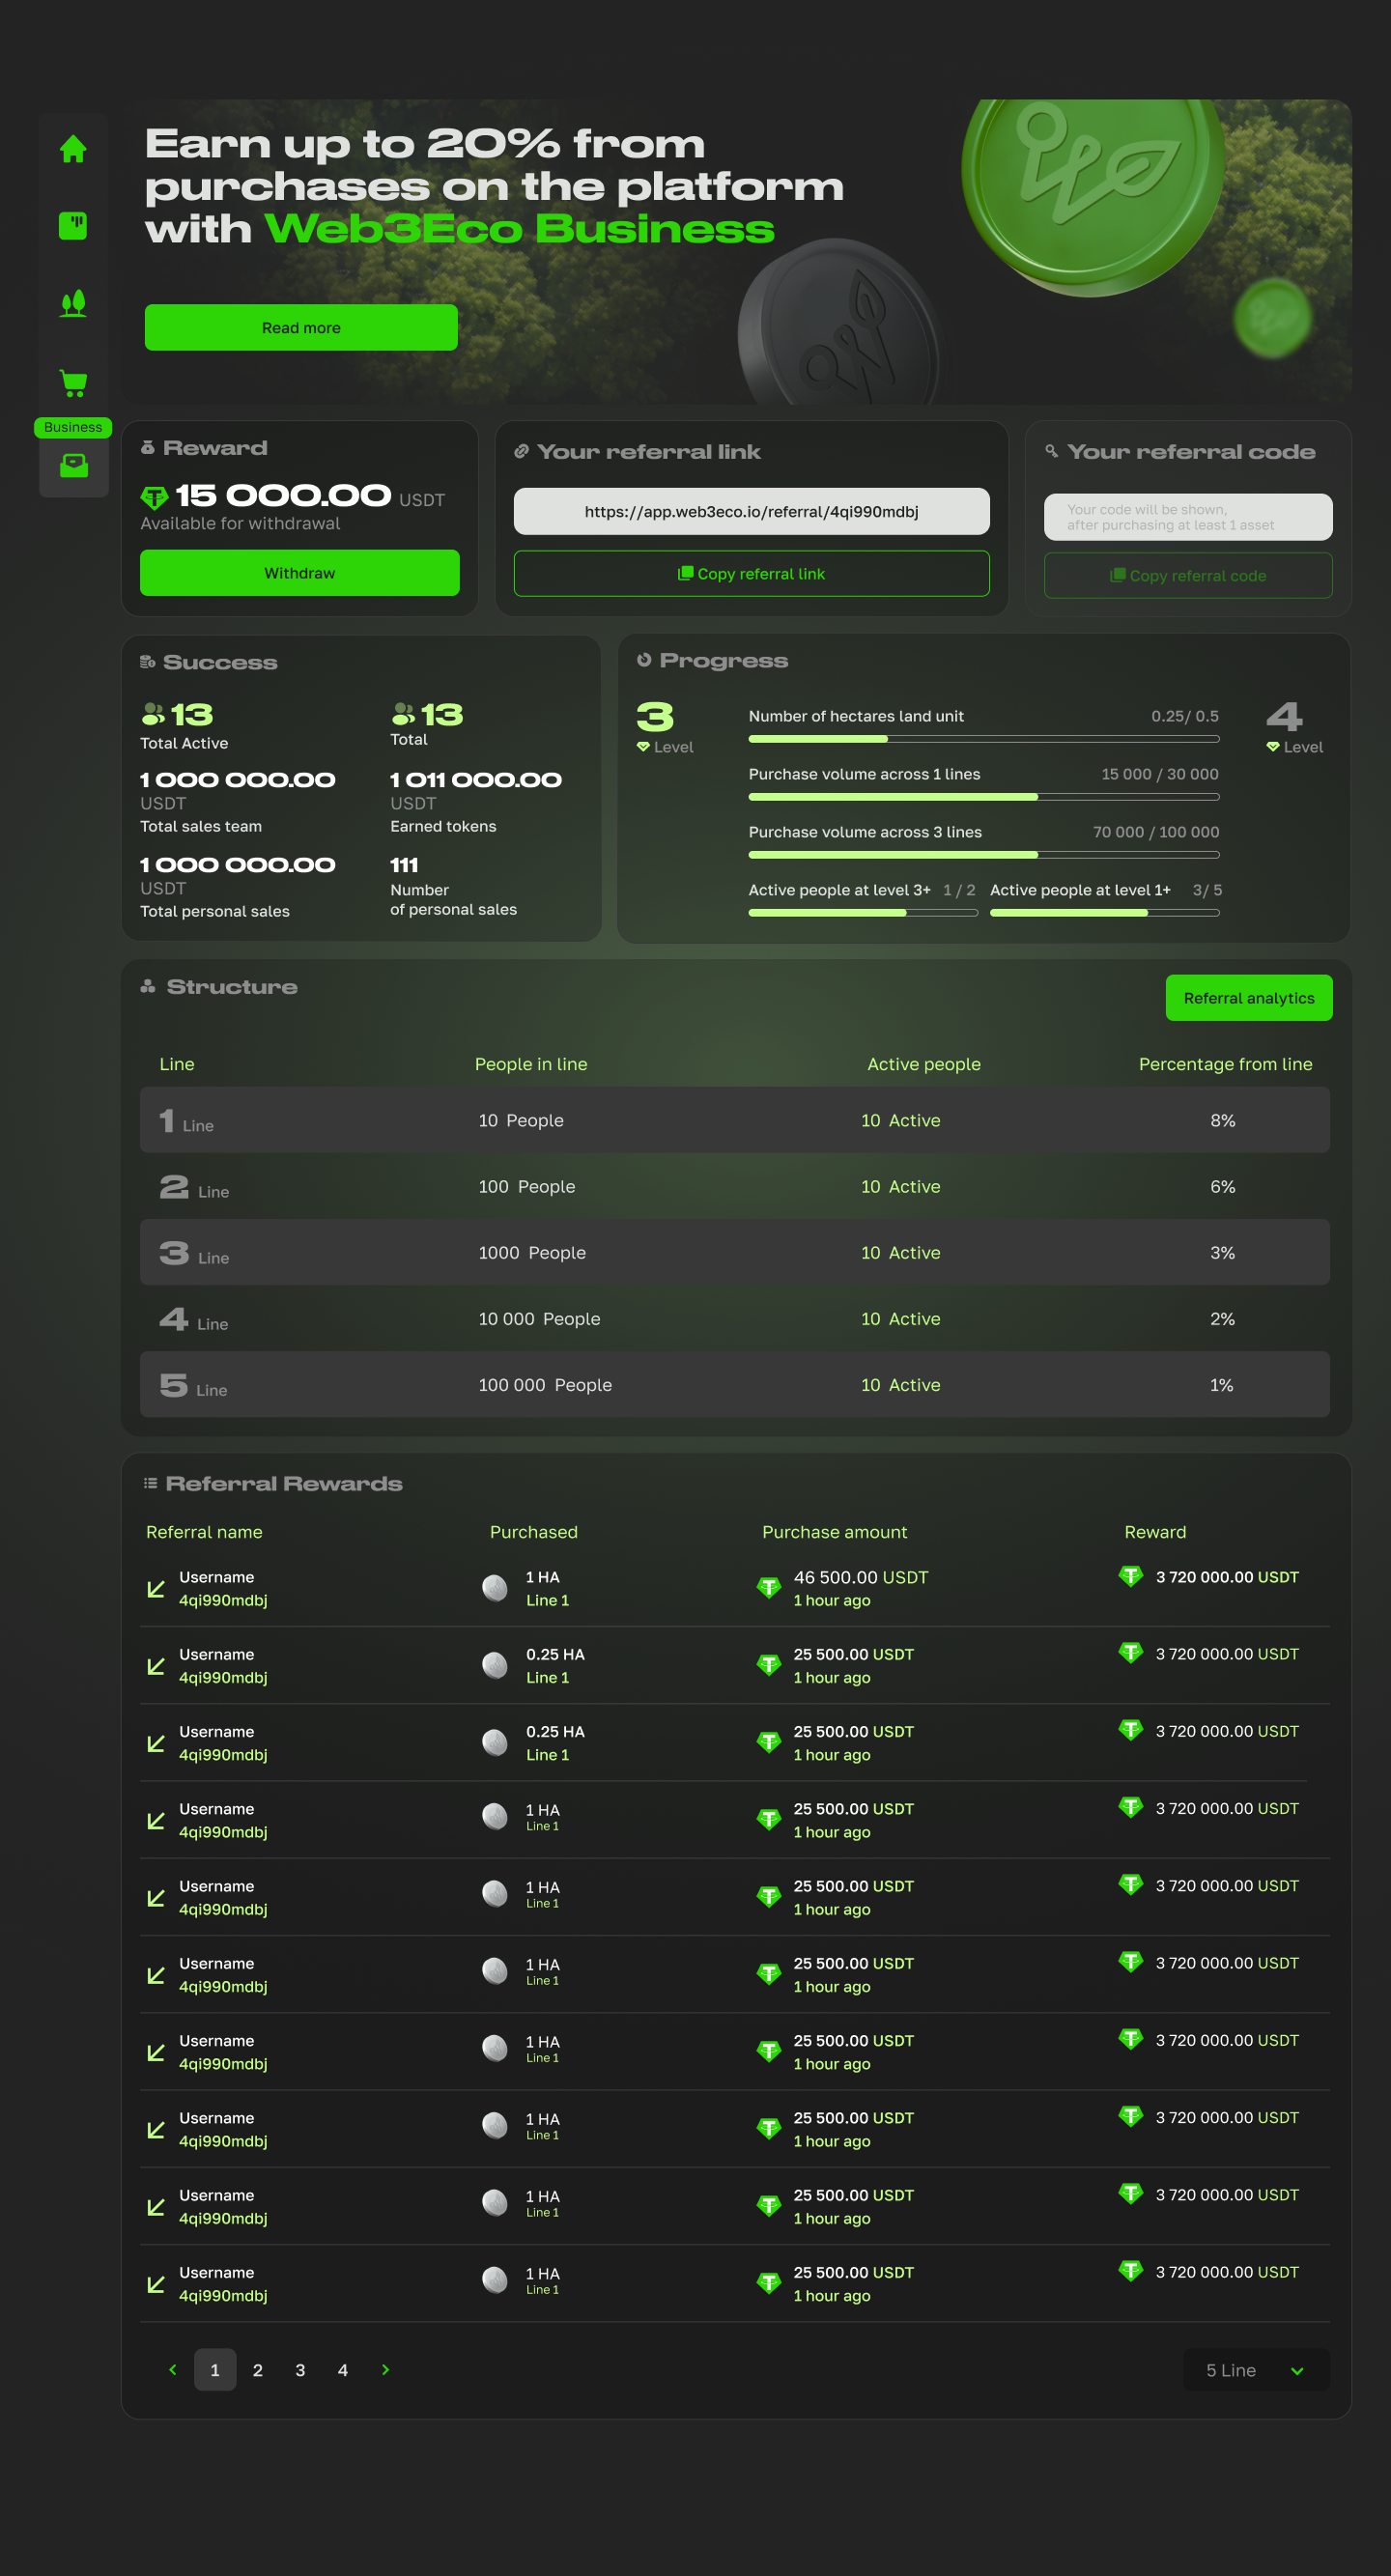Click the gem icon under the Level 4 number

1273,747
